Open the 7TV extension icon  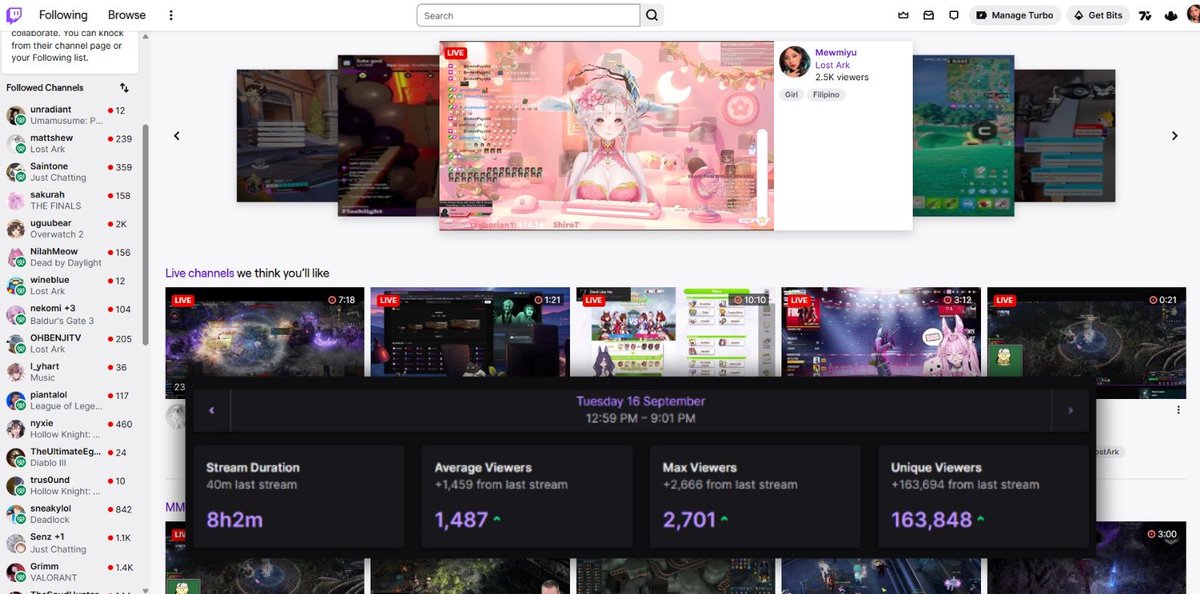pyautogui.click(x=1145, y=15)
